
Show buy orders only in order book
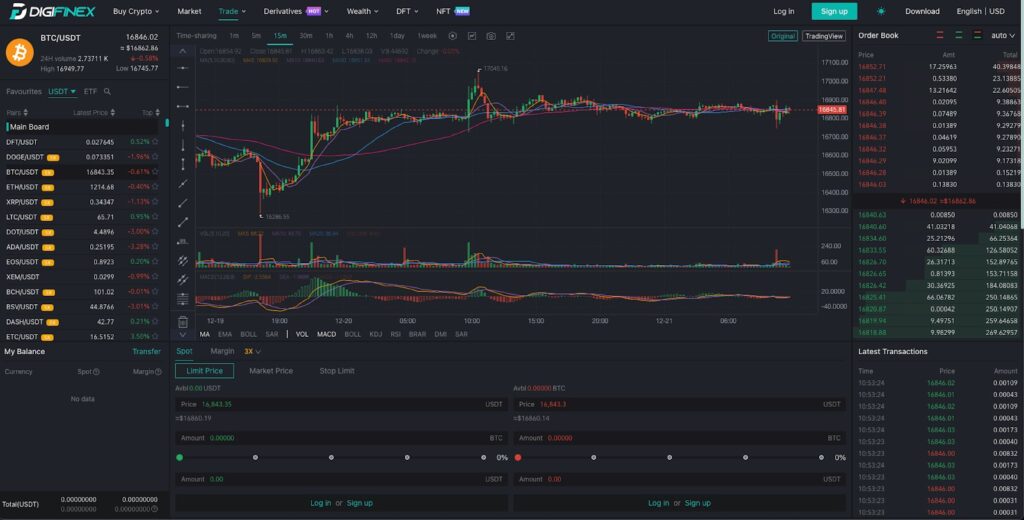point(958,36)
